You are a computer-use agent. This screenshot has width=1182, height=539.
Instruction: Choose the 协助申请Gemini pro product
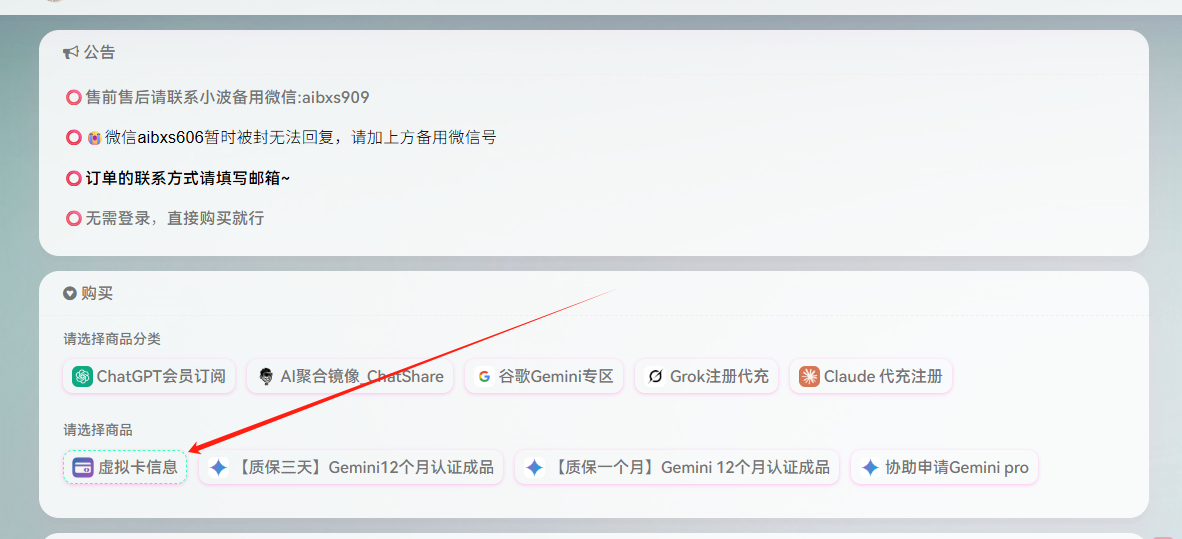pos(945,467)
